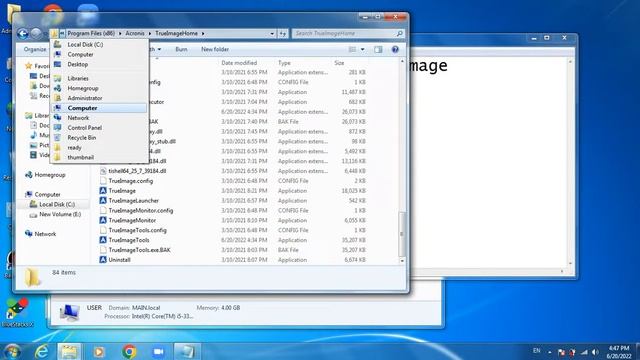Expand arrow after Program Files (x86) breadcrumb
This screenshot has width=640, height=360.
click(x=120, y=33)
